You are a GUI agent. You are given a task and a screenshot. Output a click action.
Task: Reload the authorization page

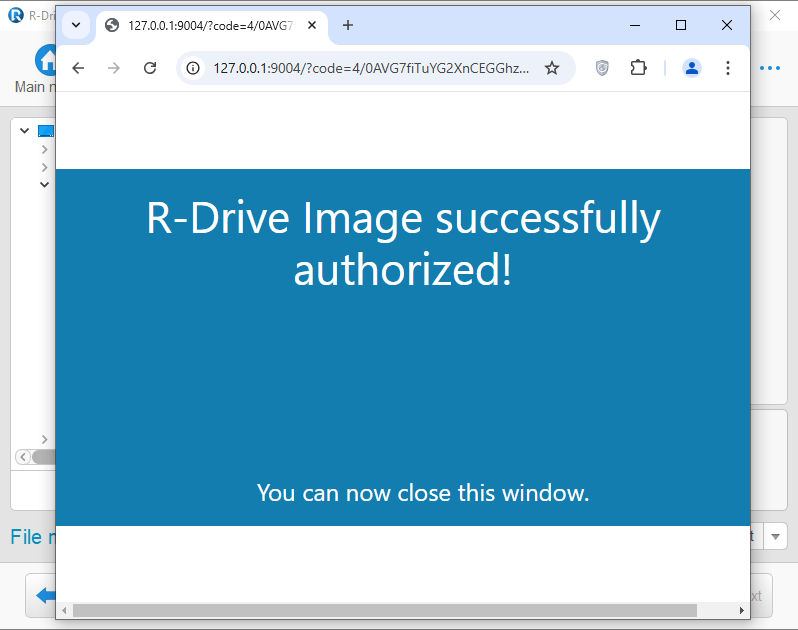[x=150, y=68]
